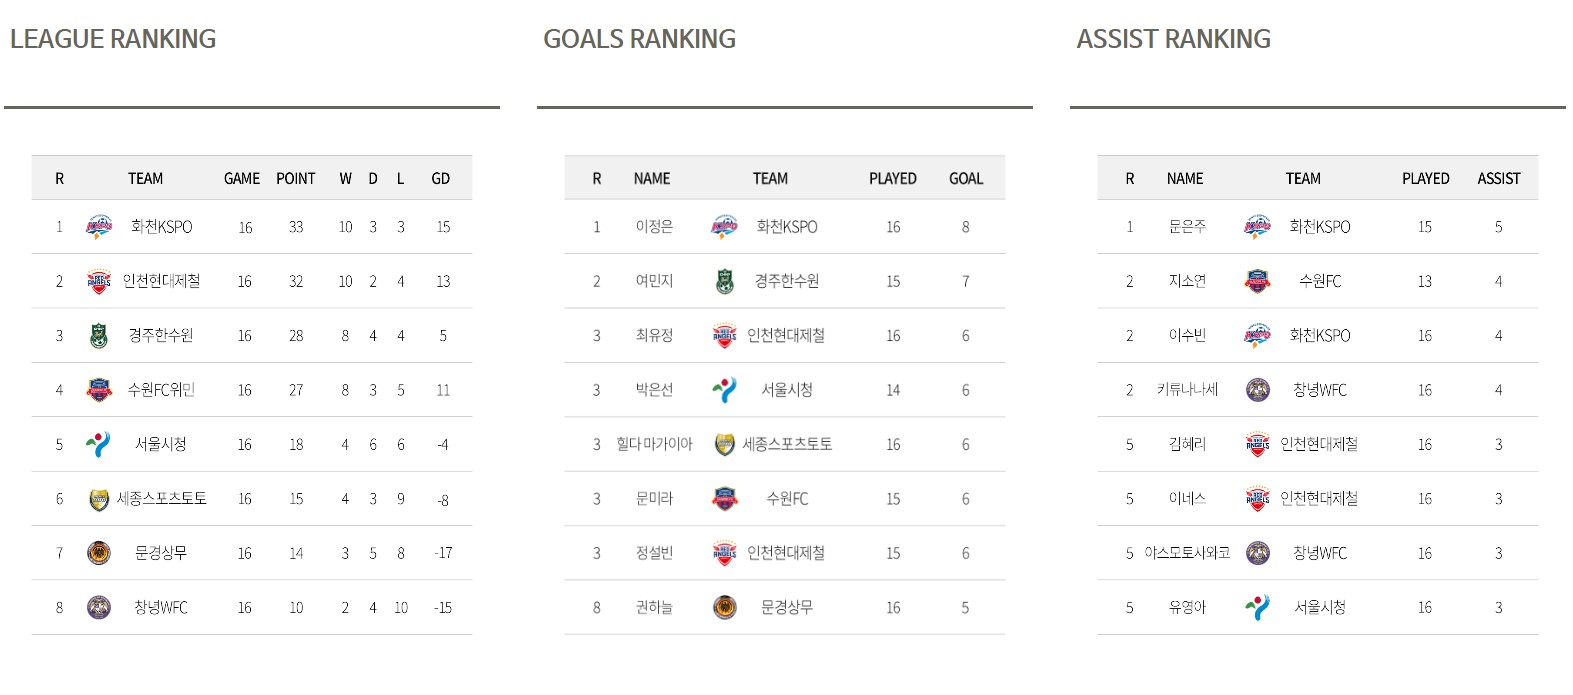Click the GOAL column header
Viewport: 1573px width, 695px height.
pyautogui.click(x=966, y=178)
